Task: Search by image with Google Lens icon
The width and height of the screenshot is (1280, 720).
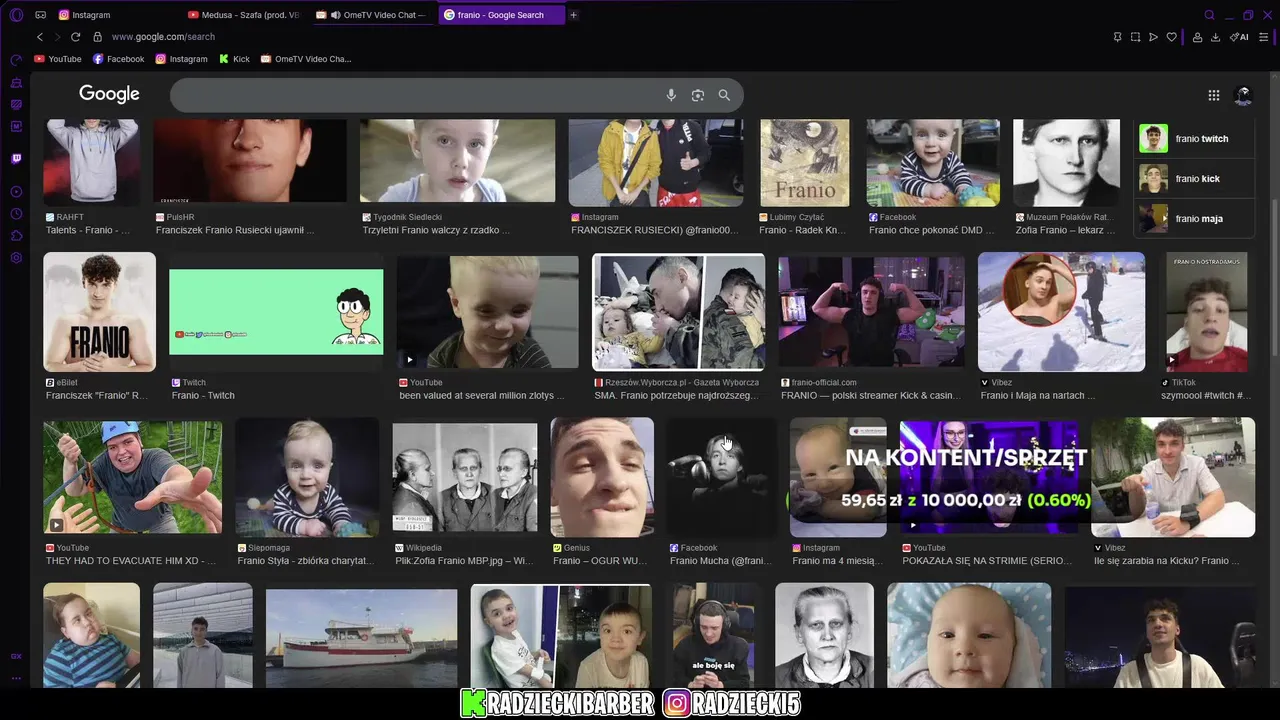Action: (x=698, y=95)
